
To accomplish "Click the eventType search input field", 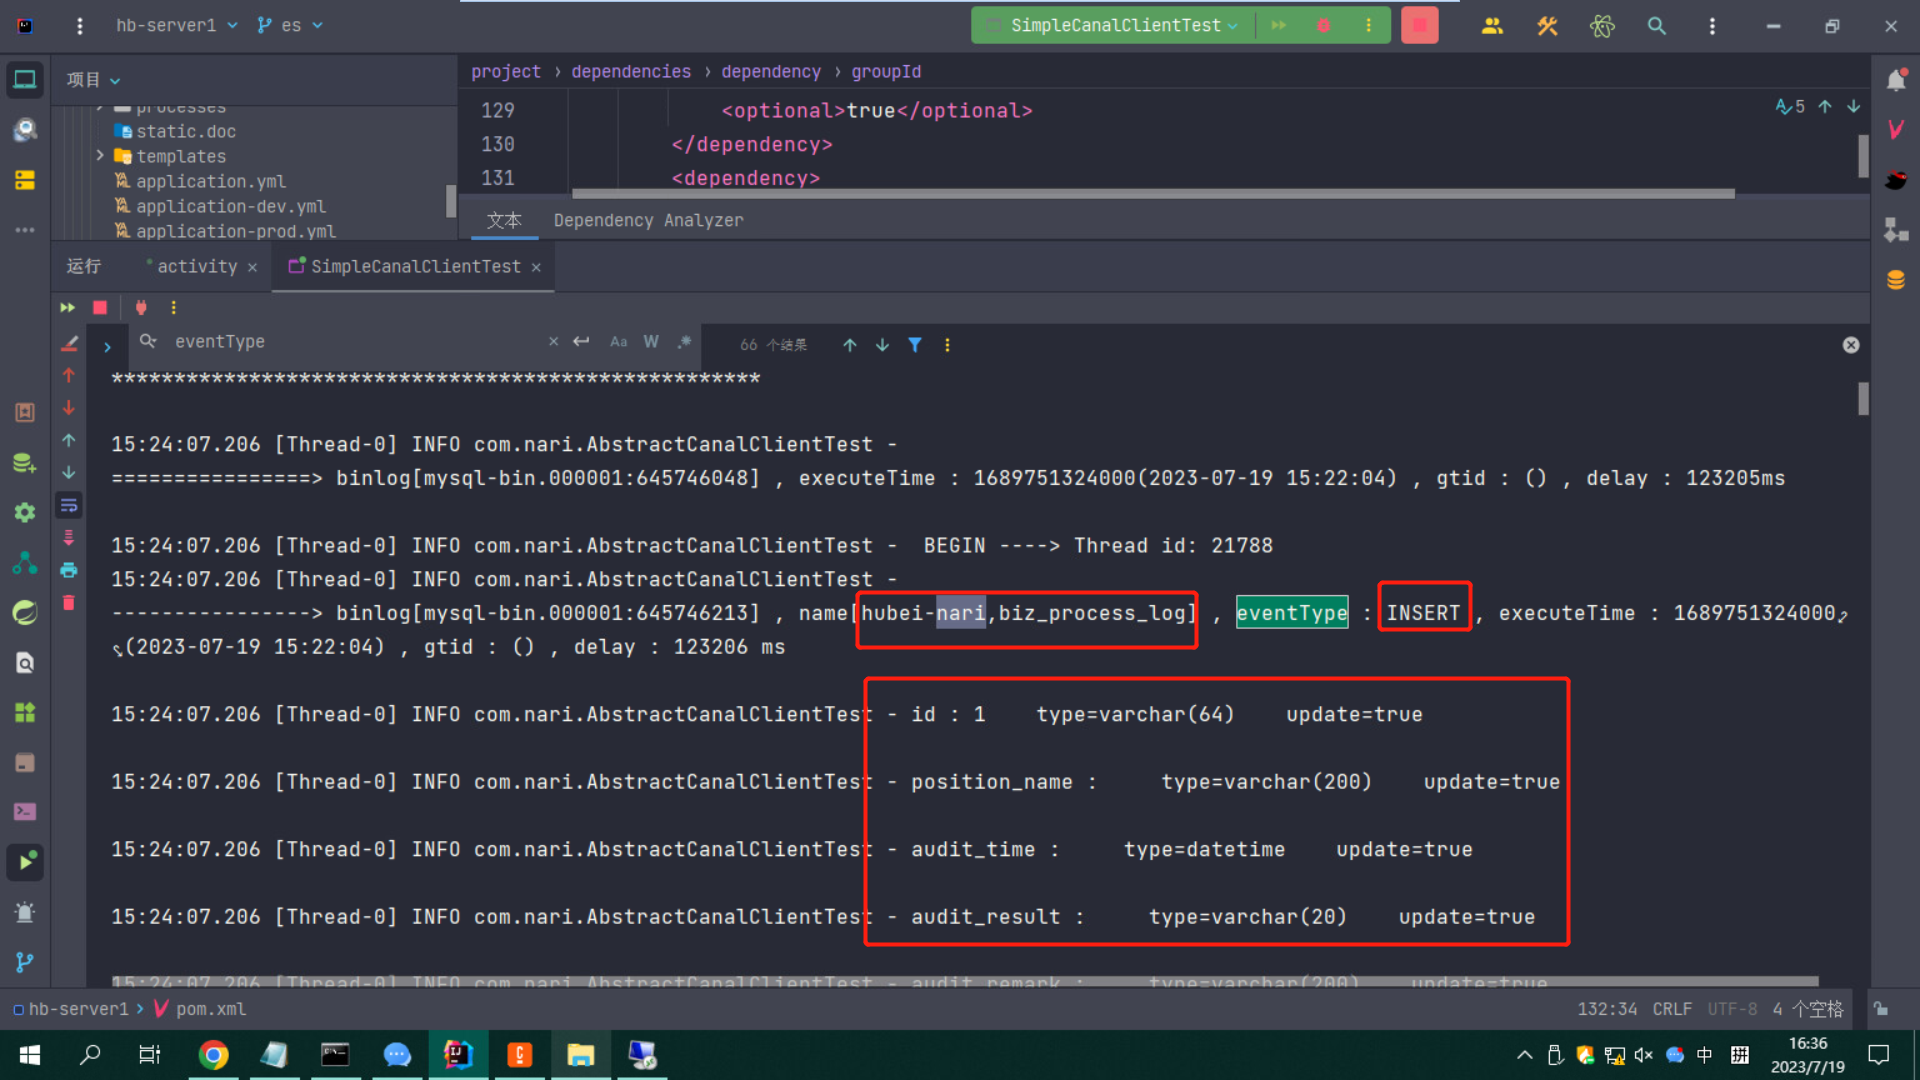I will point(355,342).
